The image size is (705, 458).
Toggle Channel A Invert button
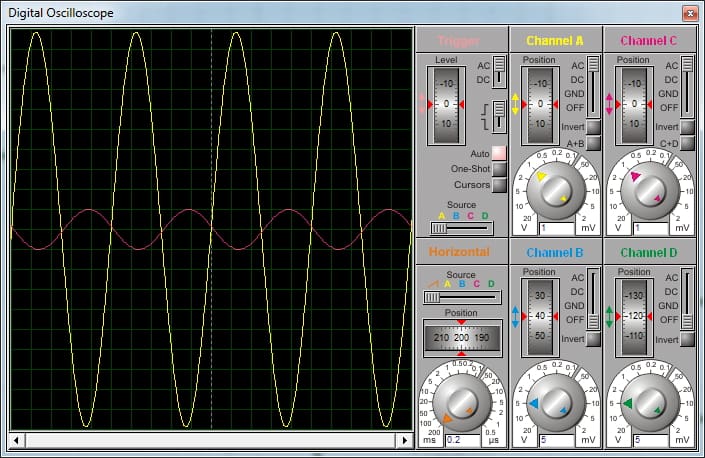(x=593, y=127)
